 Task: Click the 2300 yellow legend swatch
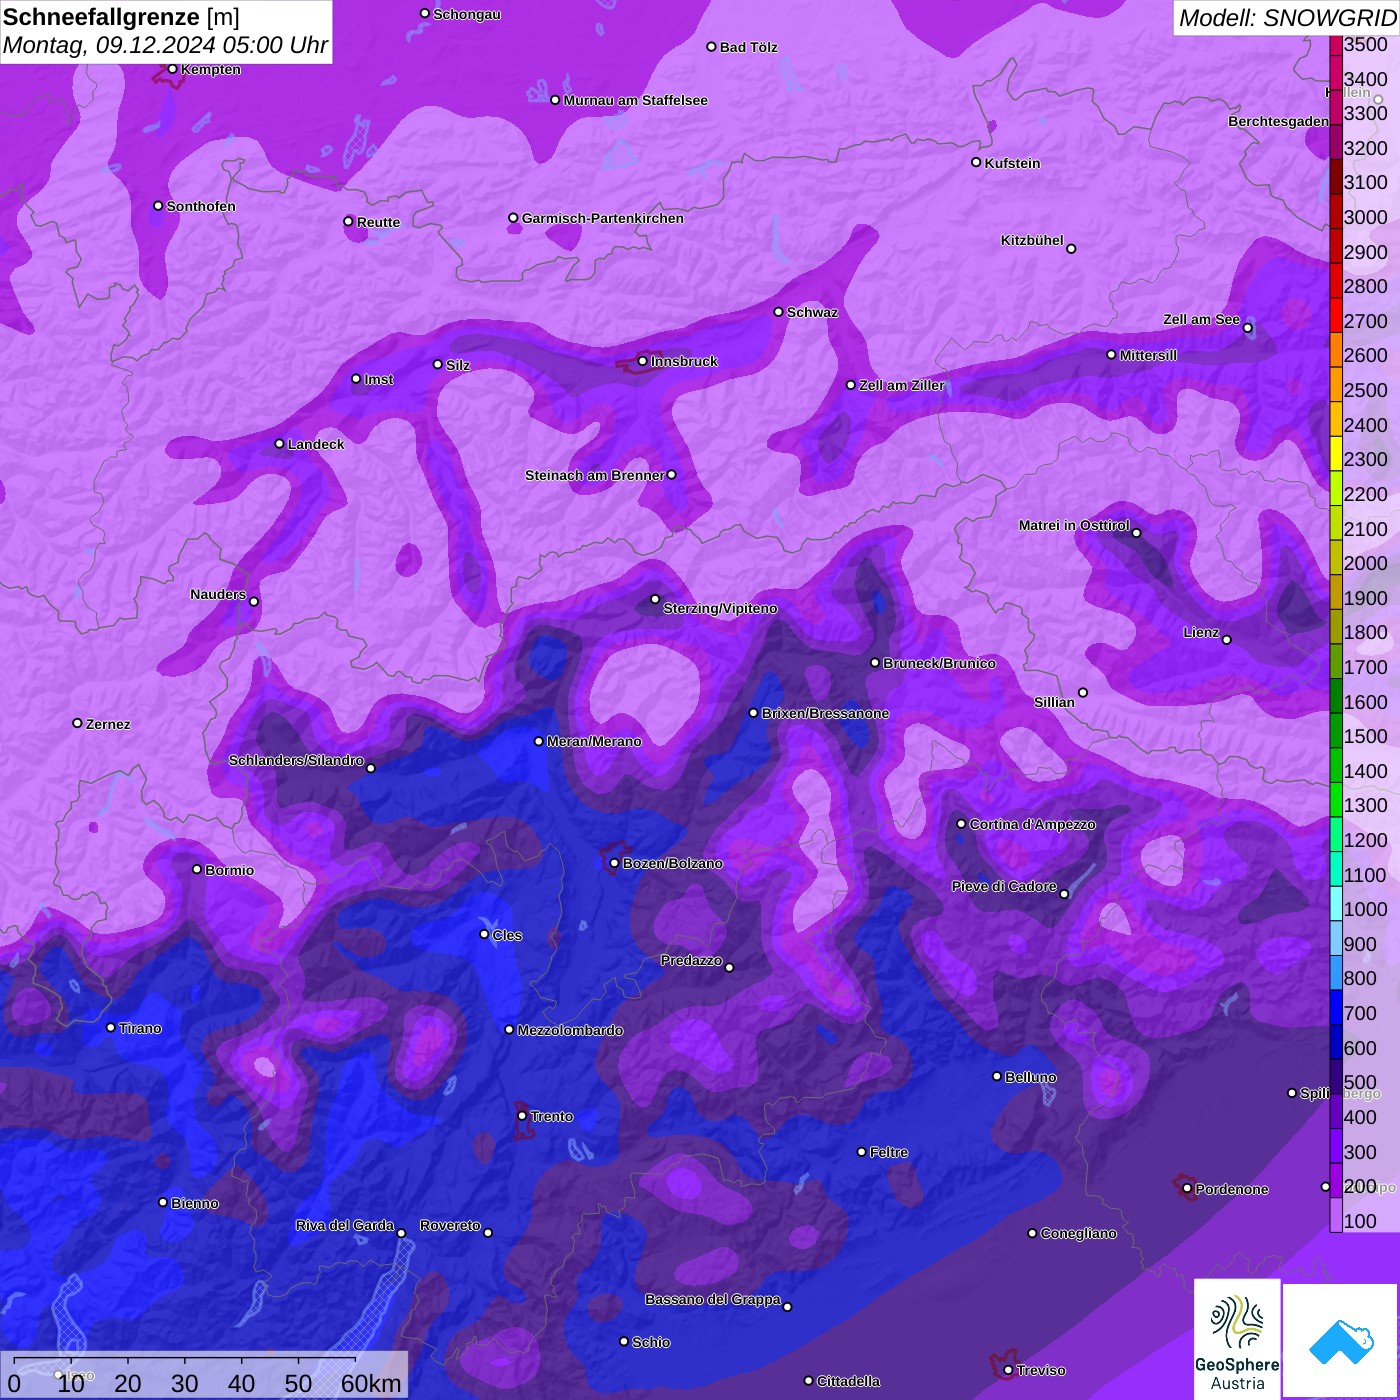tap(1335, 453)
